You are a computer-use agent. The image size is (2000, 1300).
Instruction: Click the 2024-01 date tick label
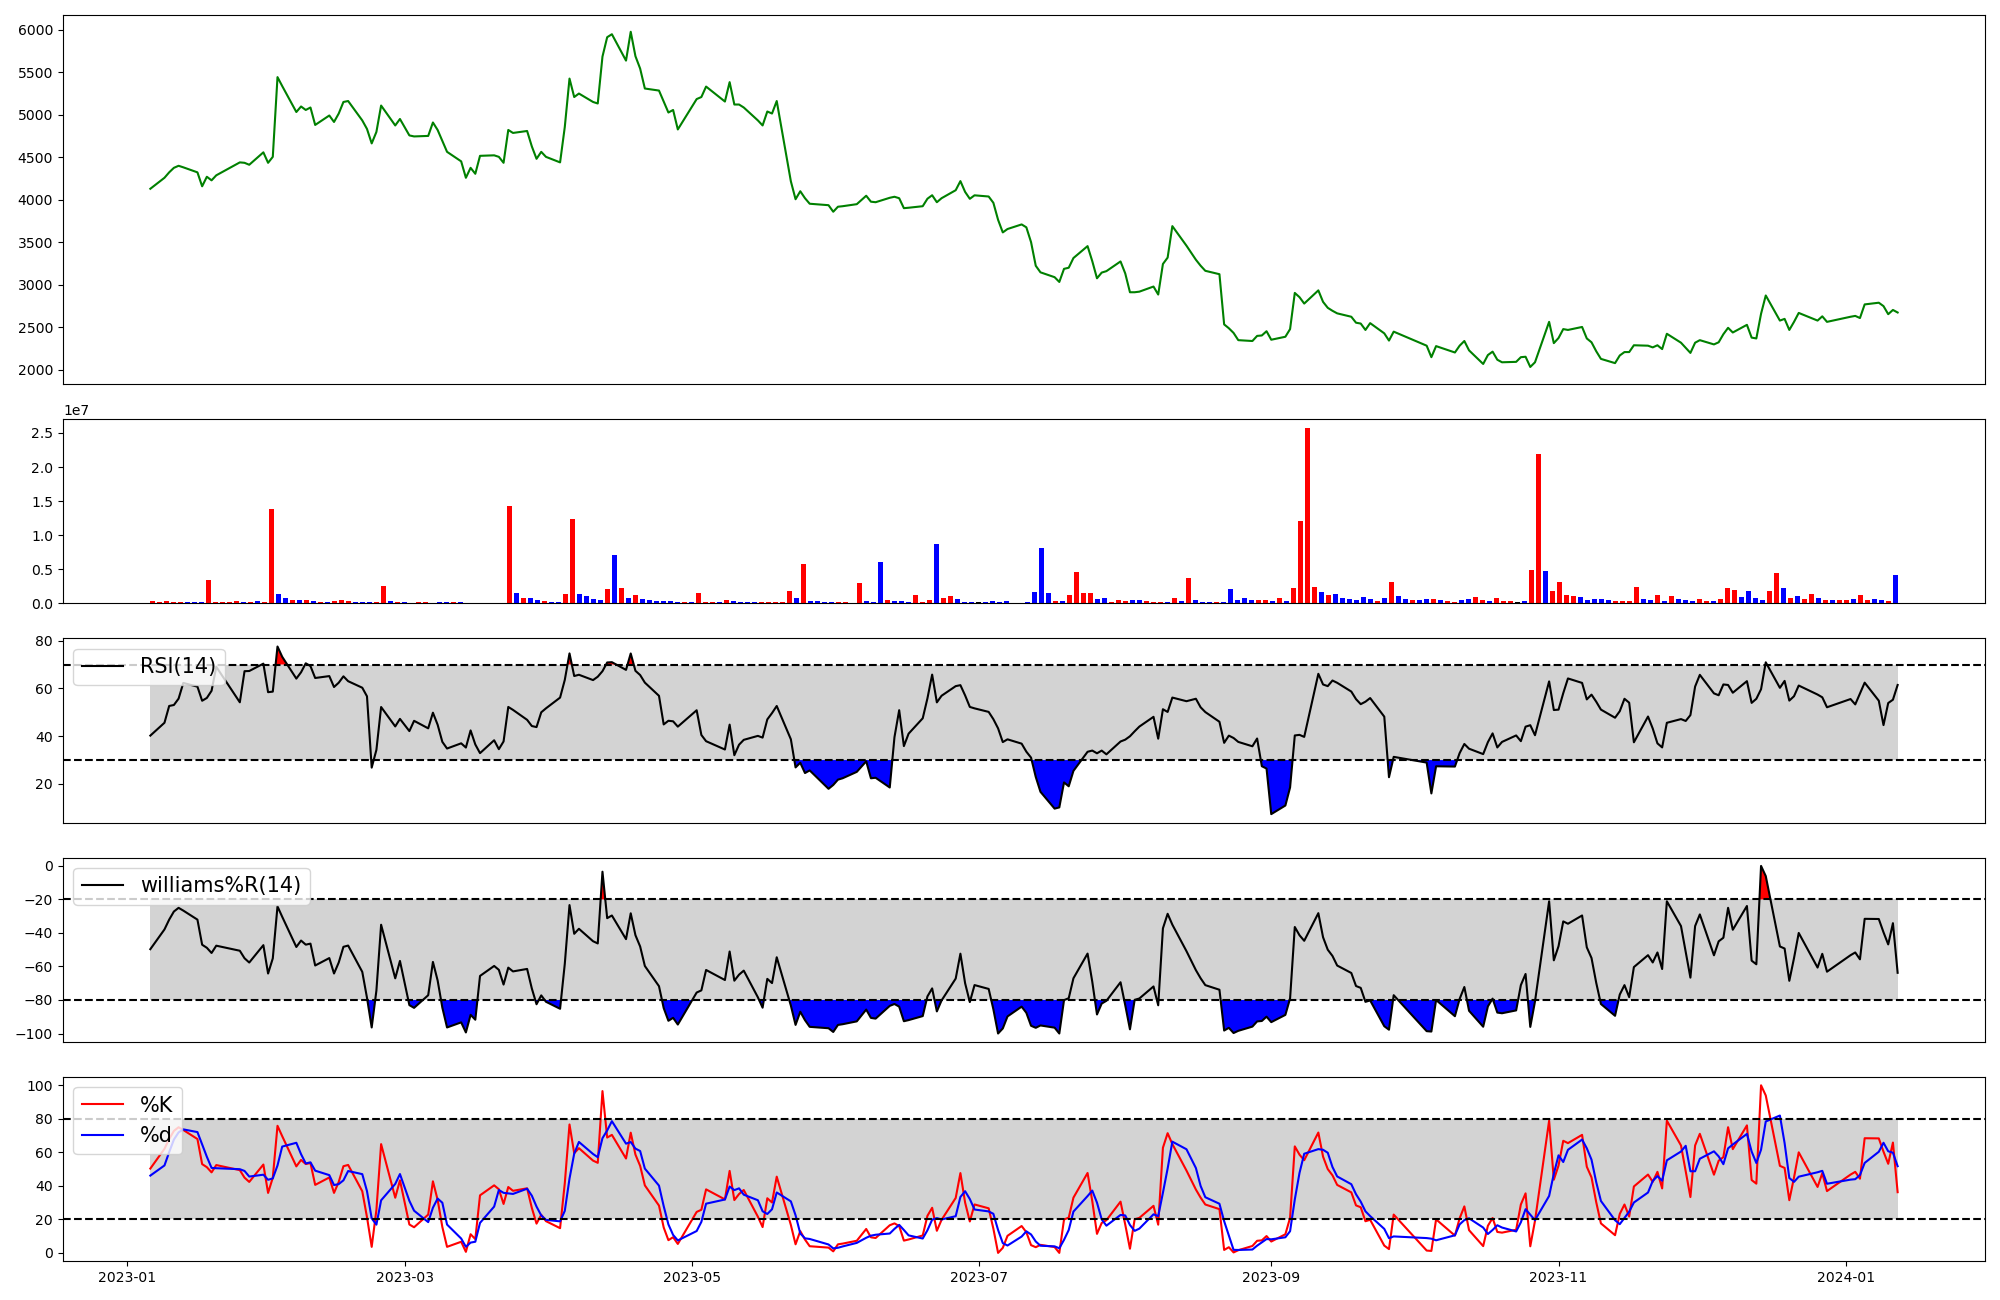pyautogui.click(x=1845, y=1277)
